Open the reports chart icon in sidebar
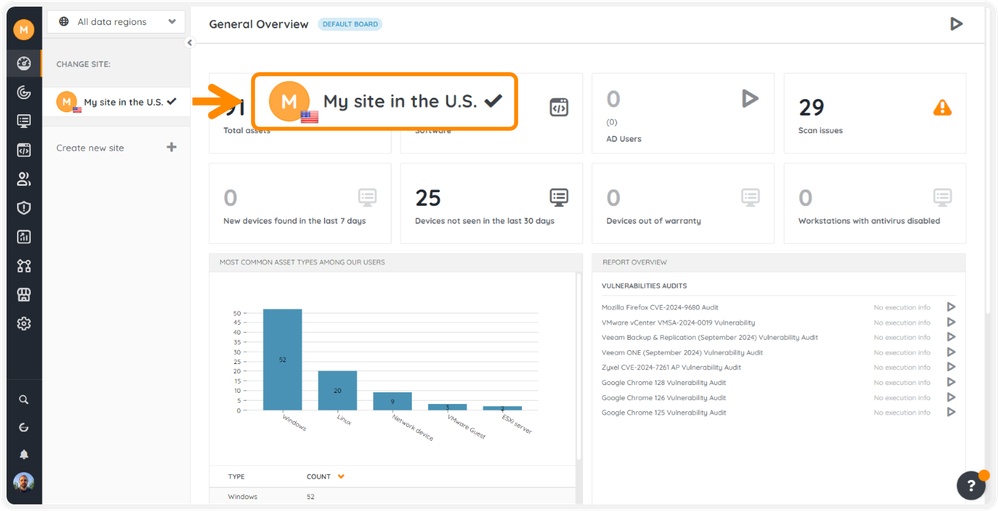Screen dimensions: 998x511 point(24,237)
